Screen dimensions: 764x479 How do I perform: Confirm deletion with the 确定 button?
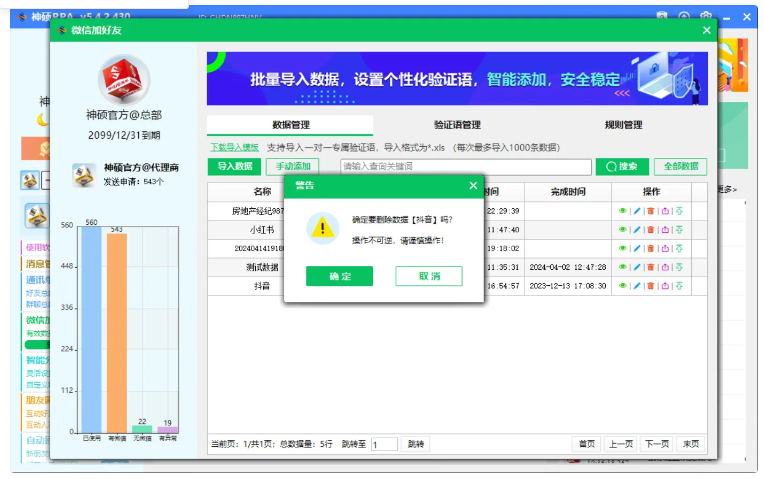point(340,276)
